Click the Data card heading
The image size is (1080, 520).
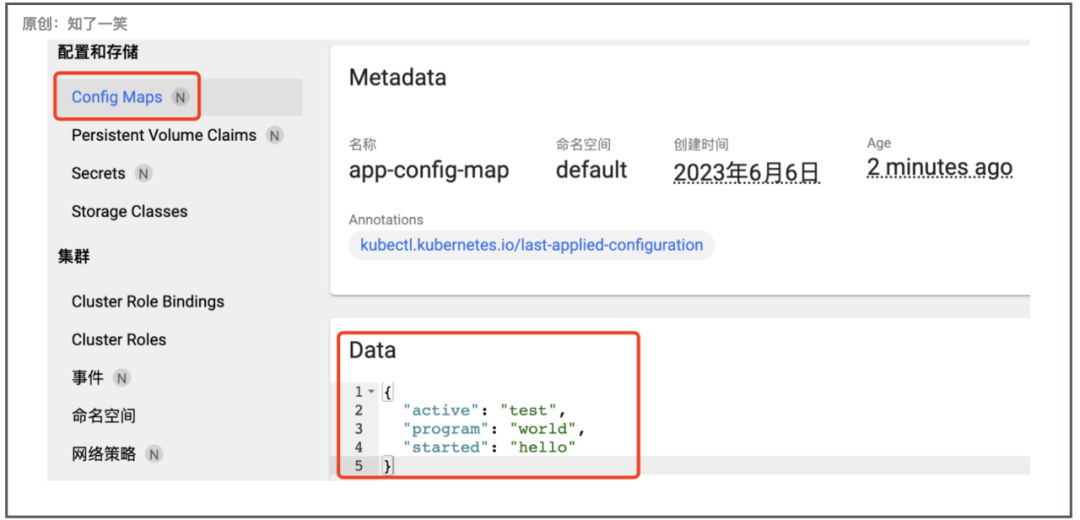point(373,351)
